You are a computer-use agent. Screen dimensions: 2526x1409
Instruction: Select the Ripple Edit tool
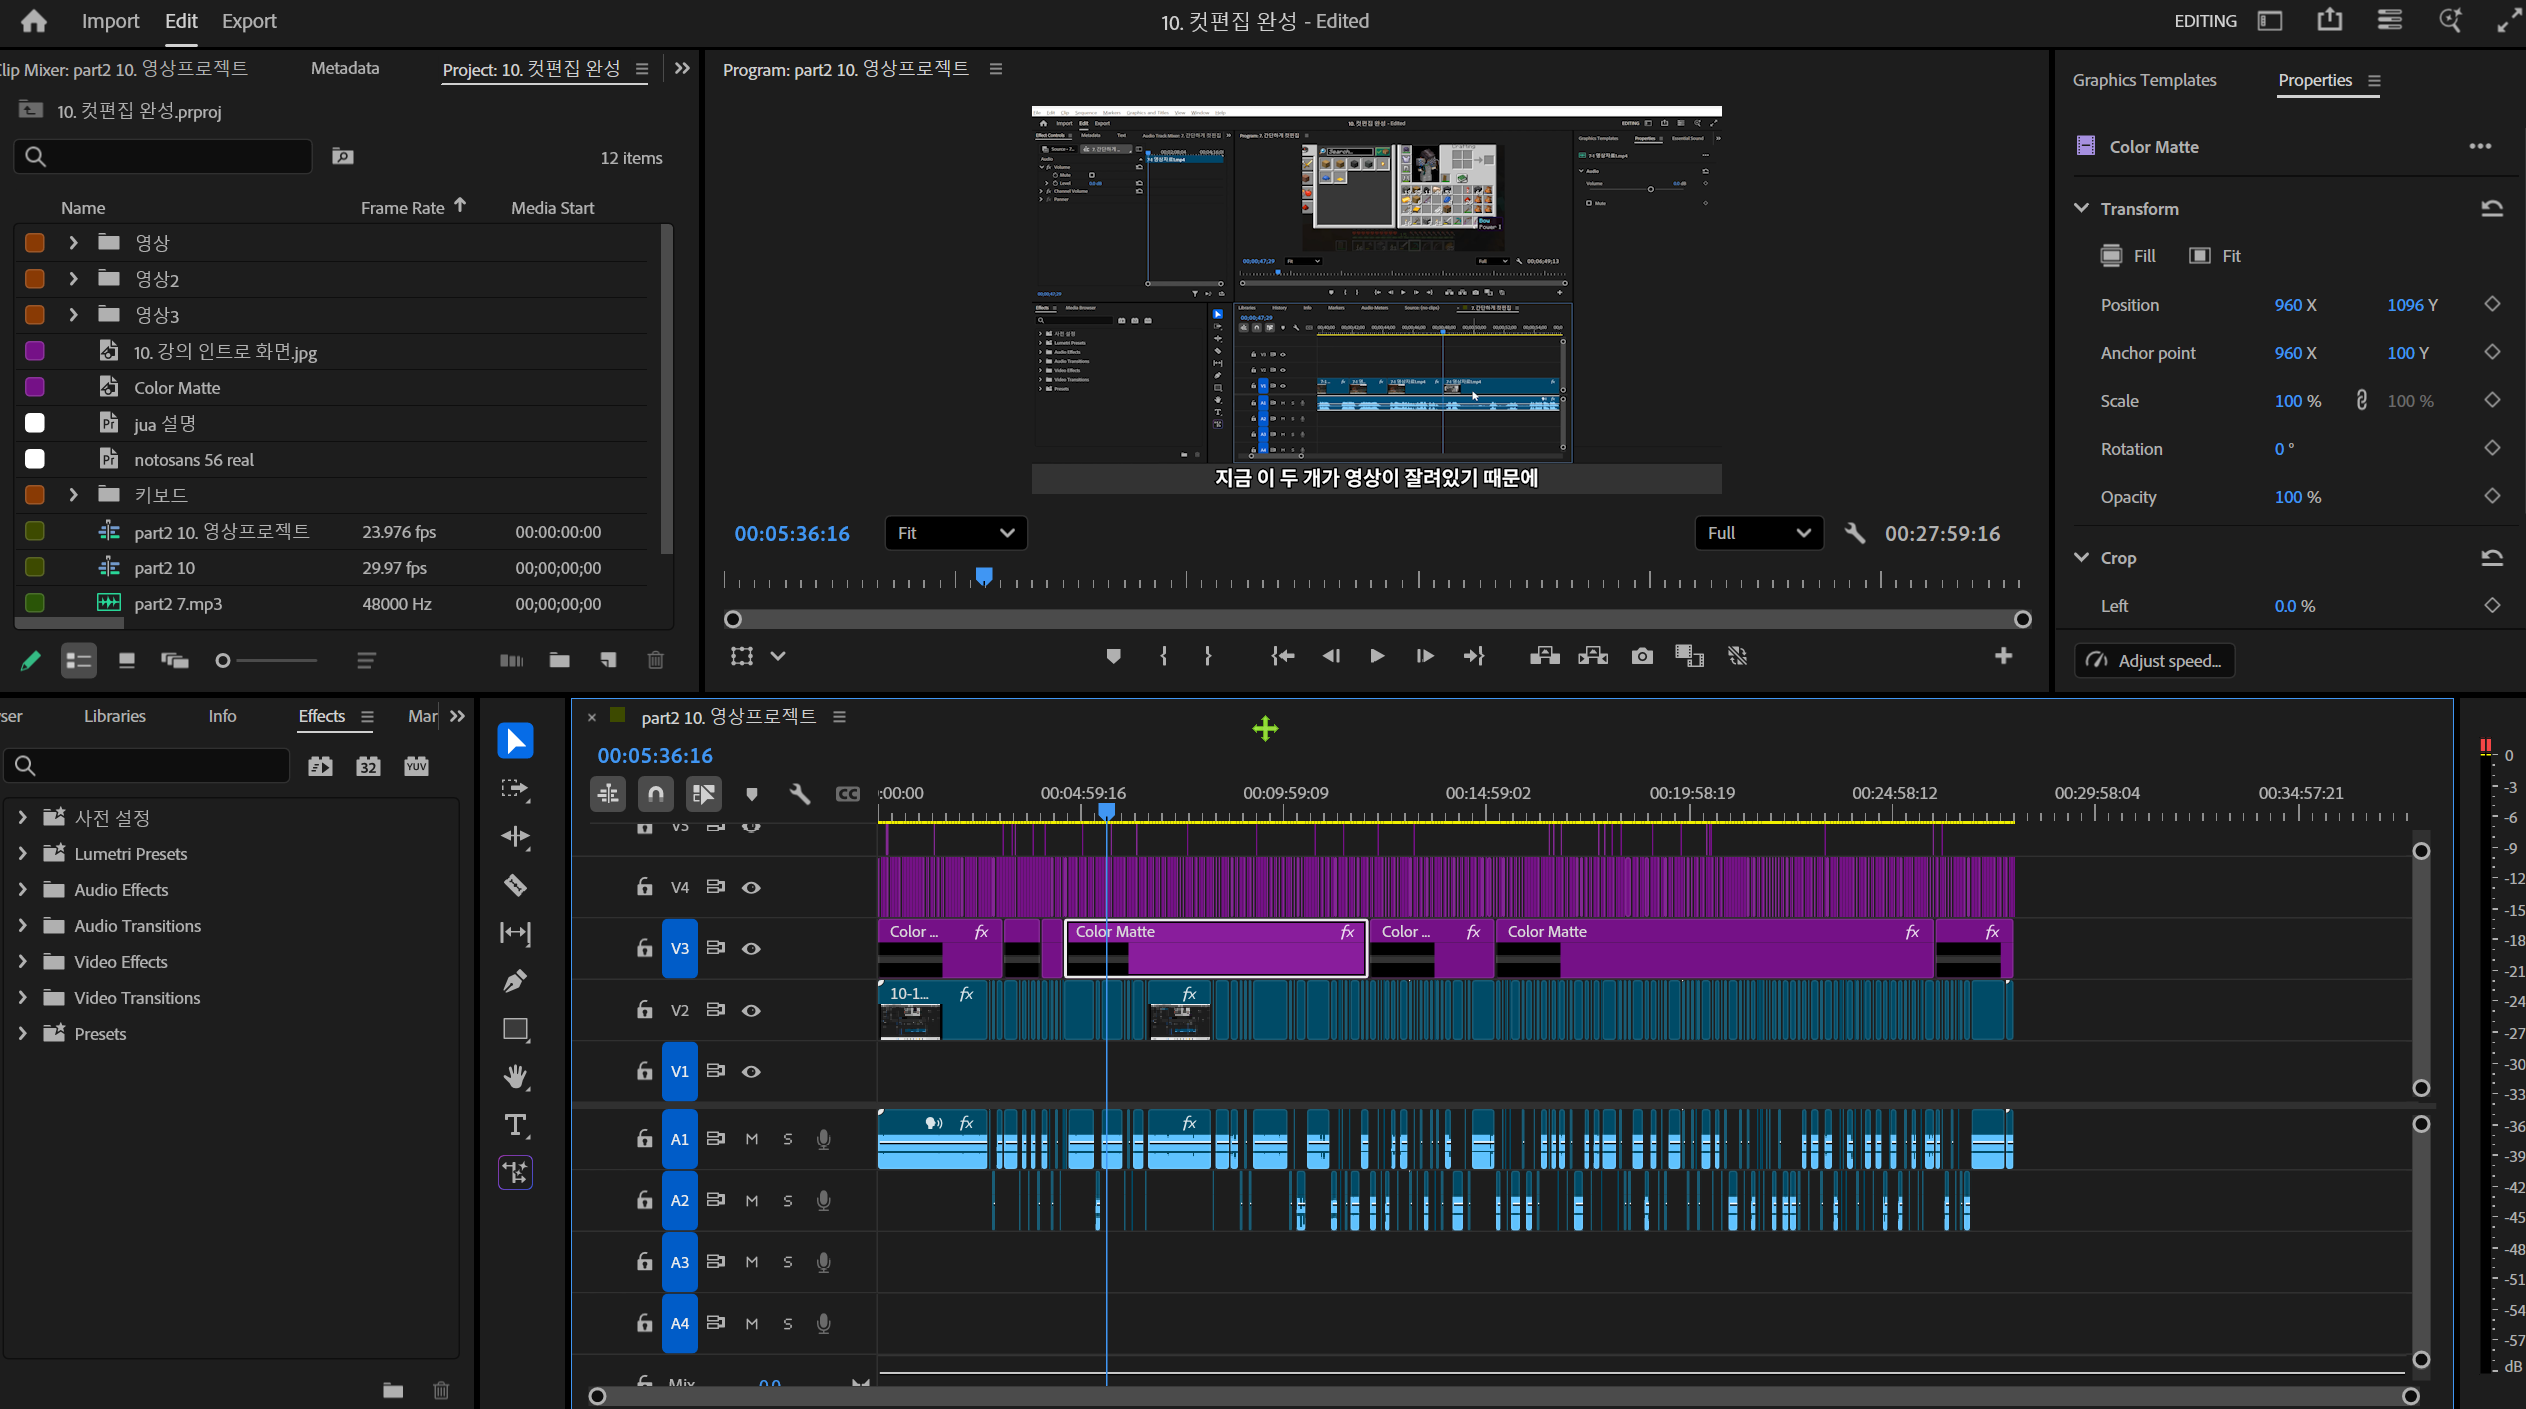coord(515,837)
